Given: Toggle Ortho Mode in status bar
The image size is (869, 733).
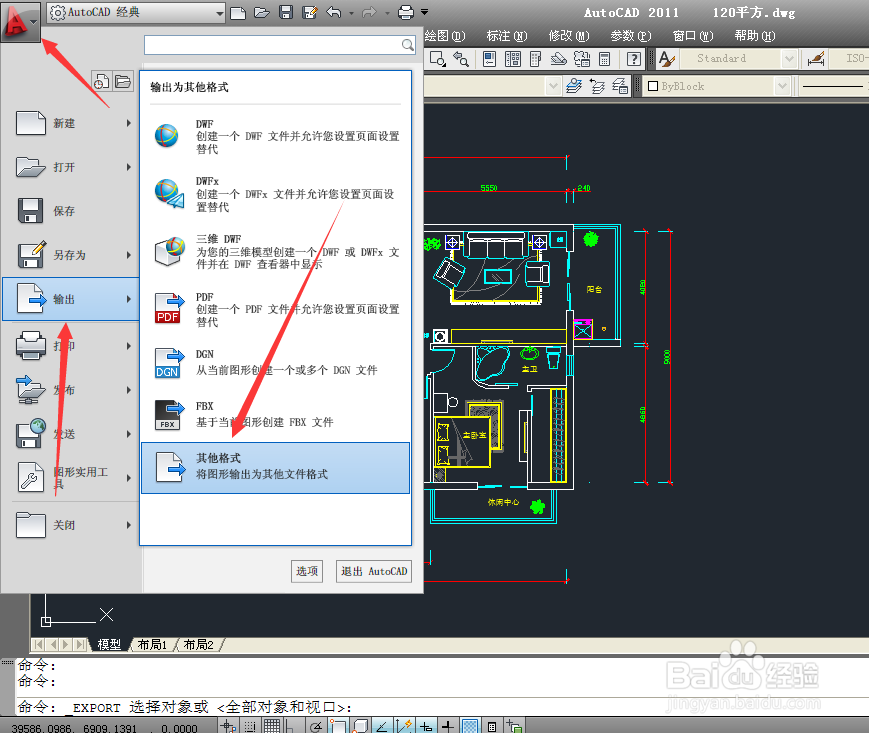Looking at the screenshot, I should pyautogui.click(x=292, y=726).
